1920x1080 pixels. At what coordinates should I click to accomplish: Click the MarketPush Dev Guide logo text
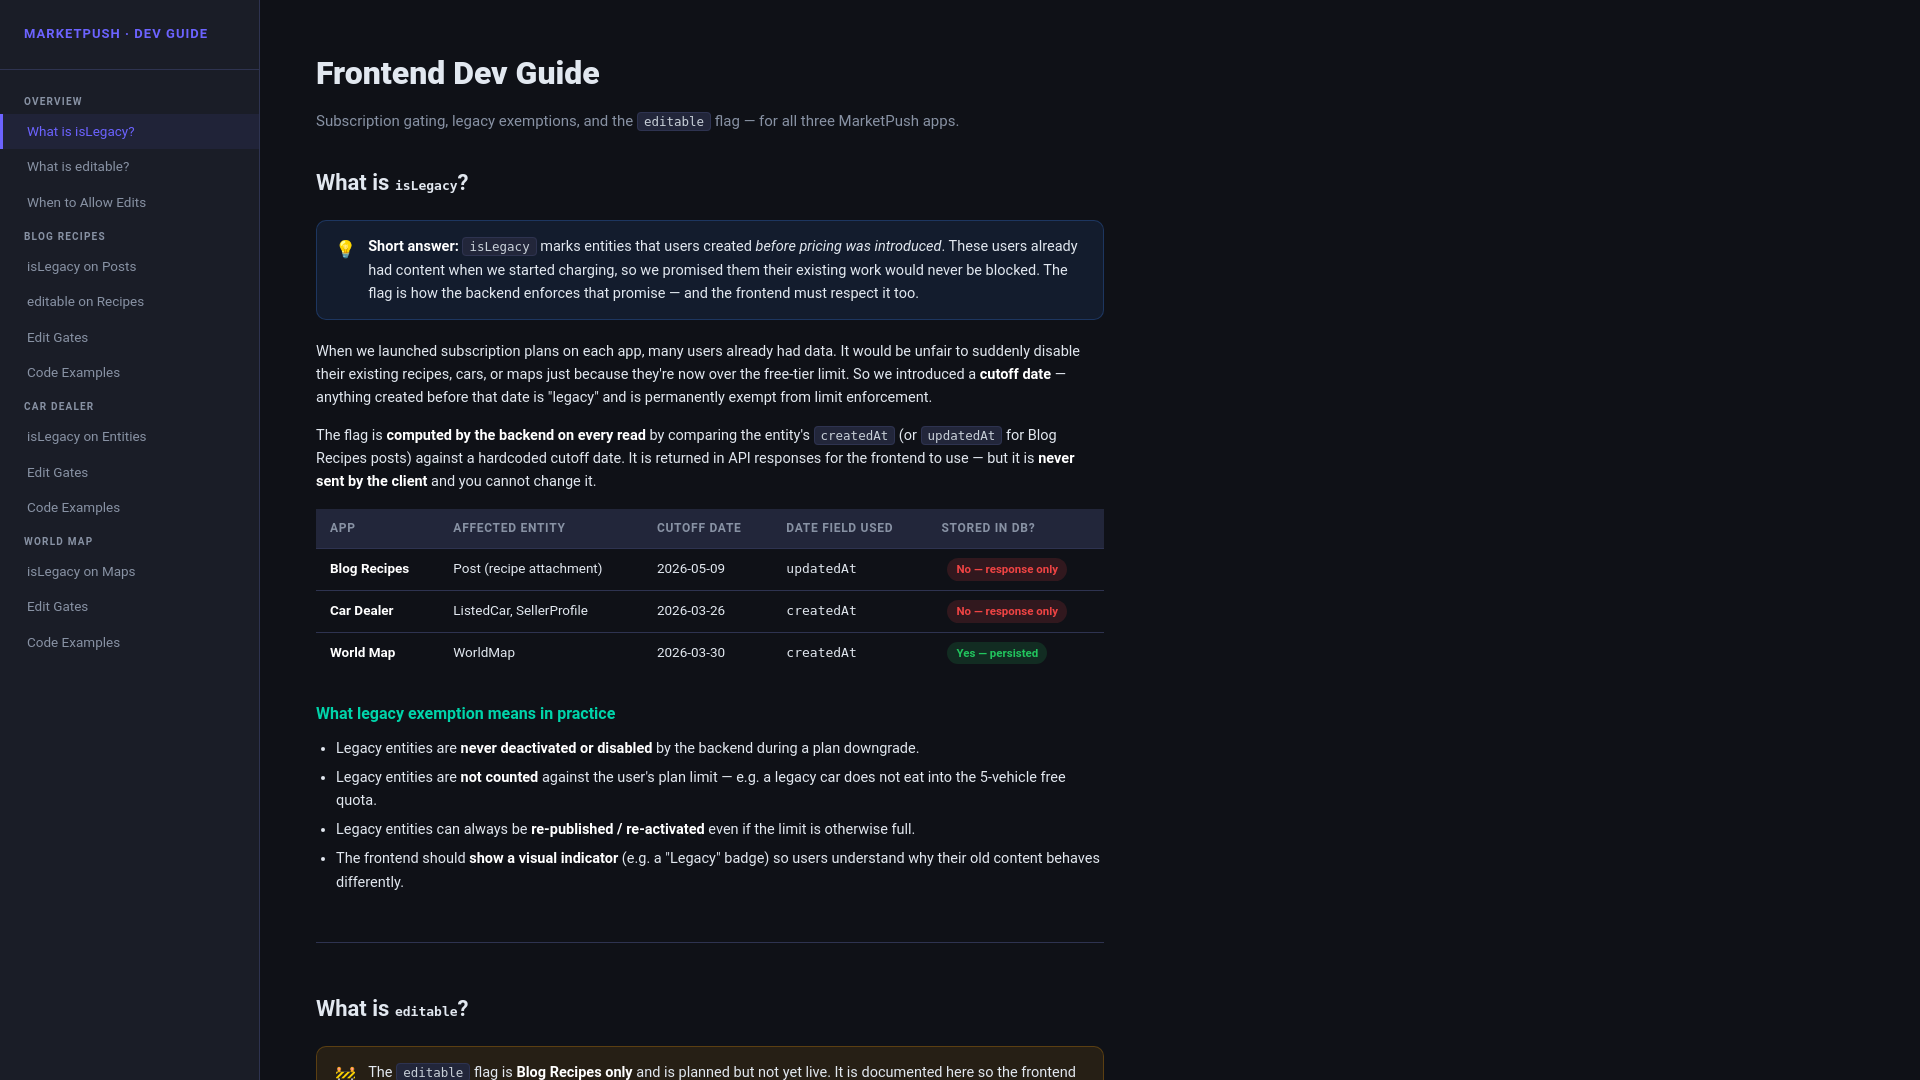click(x=116, y=34)
